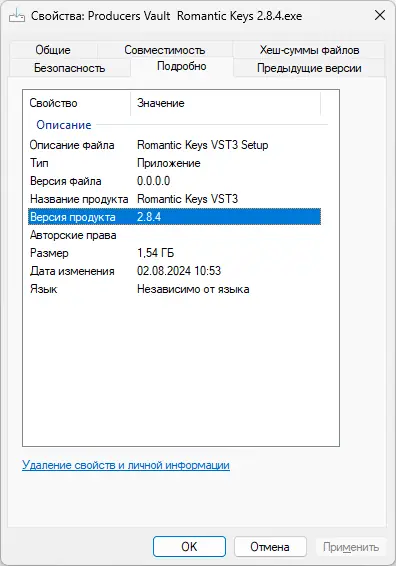Switch to the Безопасность tab
The height and width of the screenshot is (566, 396).
click(69, 68)
